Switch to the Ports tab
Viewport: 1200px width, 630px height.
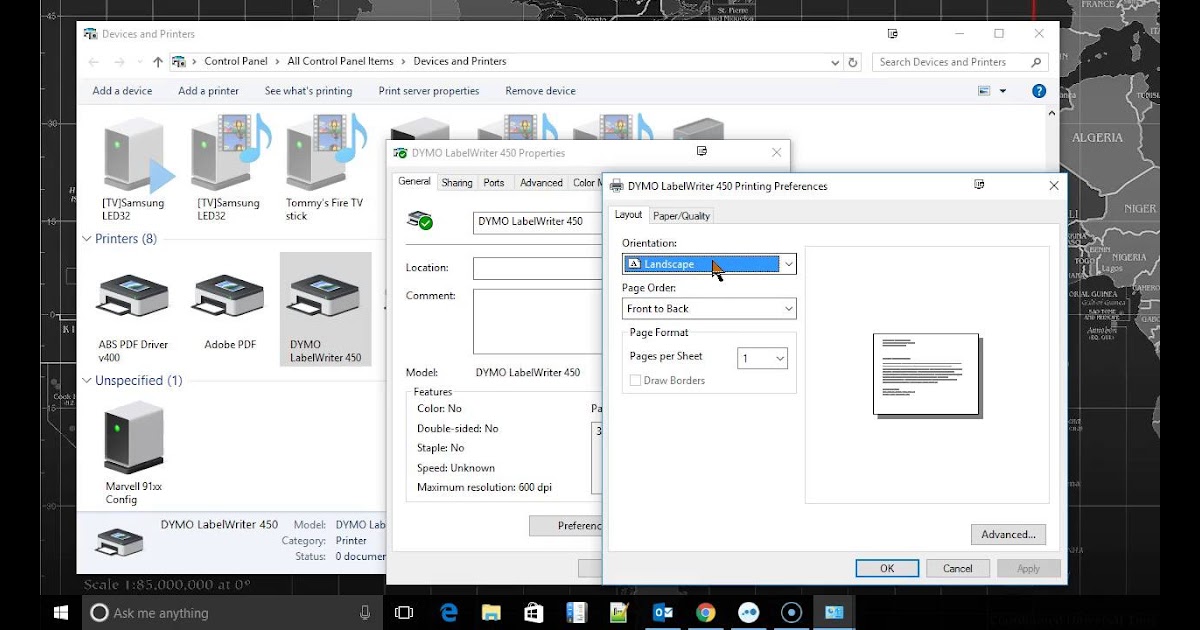[x=494, y=183]
